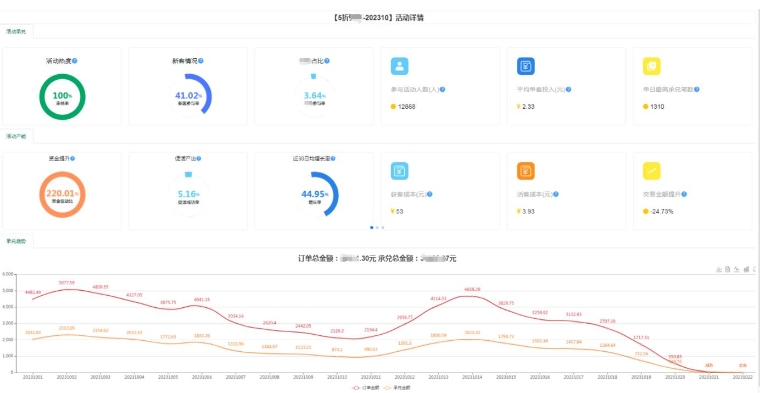The width and height of the screenshot is (760, 393).
Task: Click help icon next to 单日最高承兑笔数
Action: click(697, 90)
